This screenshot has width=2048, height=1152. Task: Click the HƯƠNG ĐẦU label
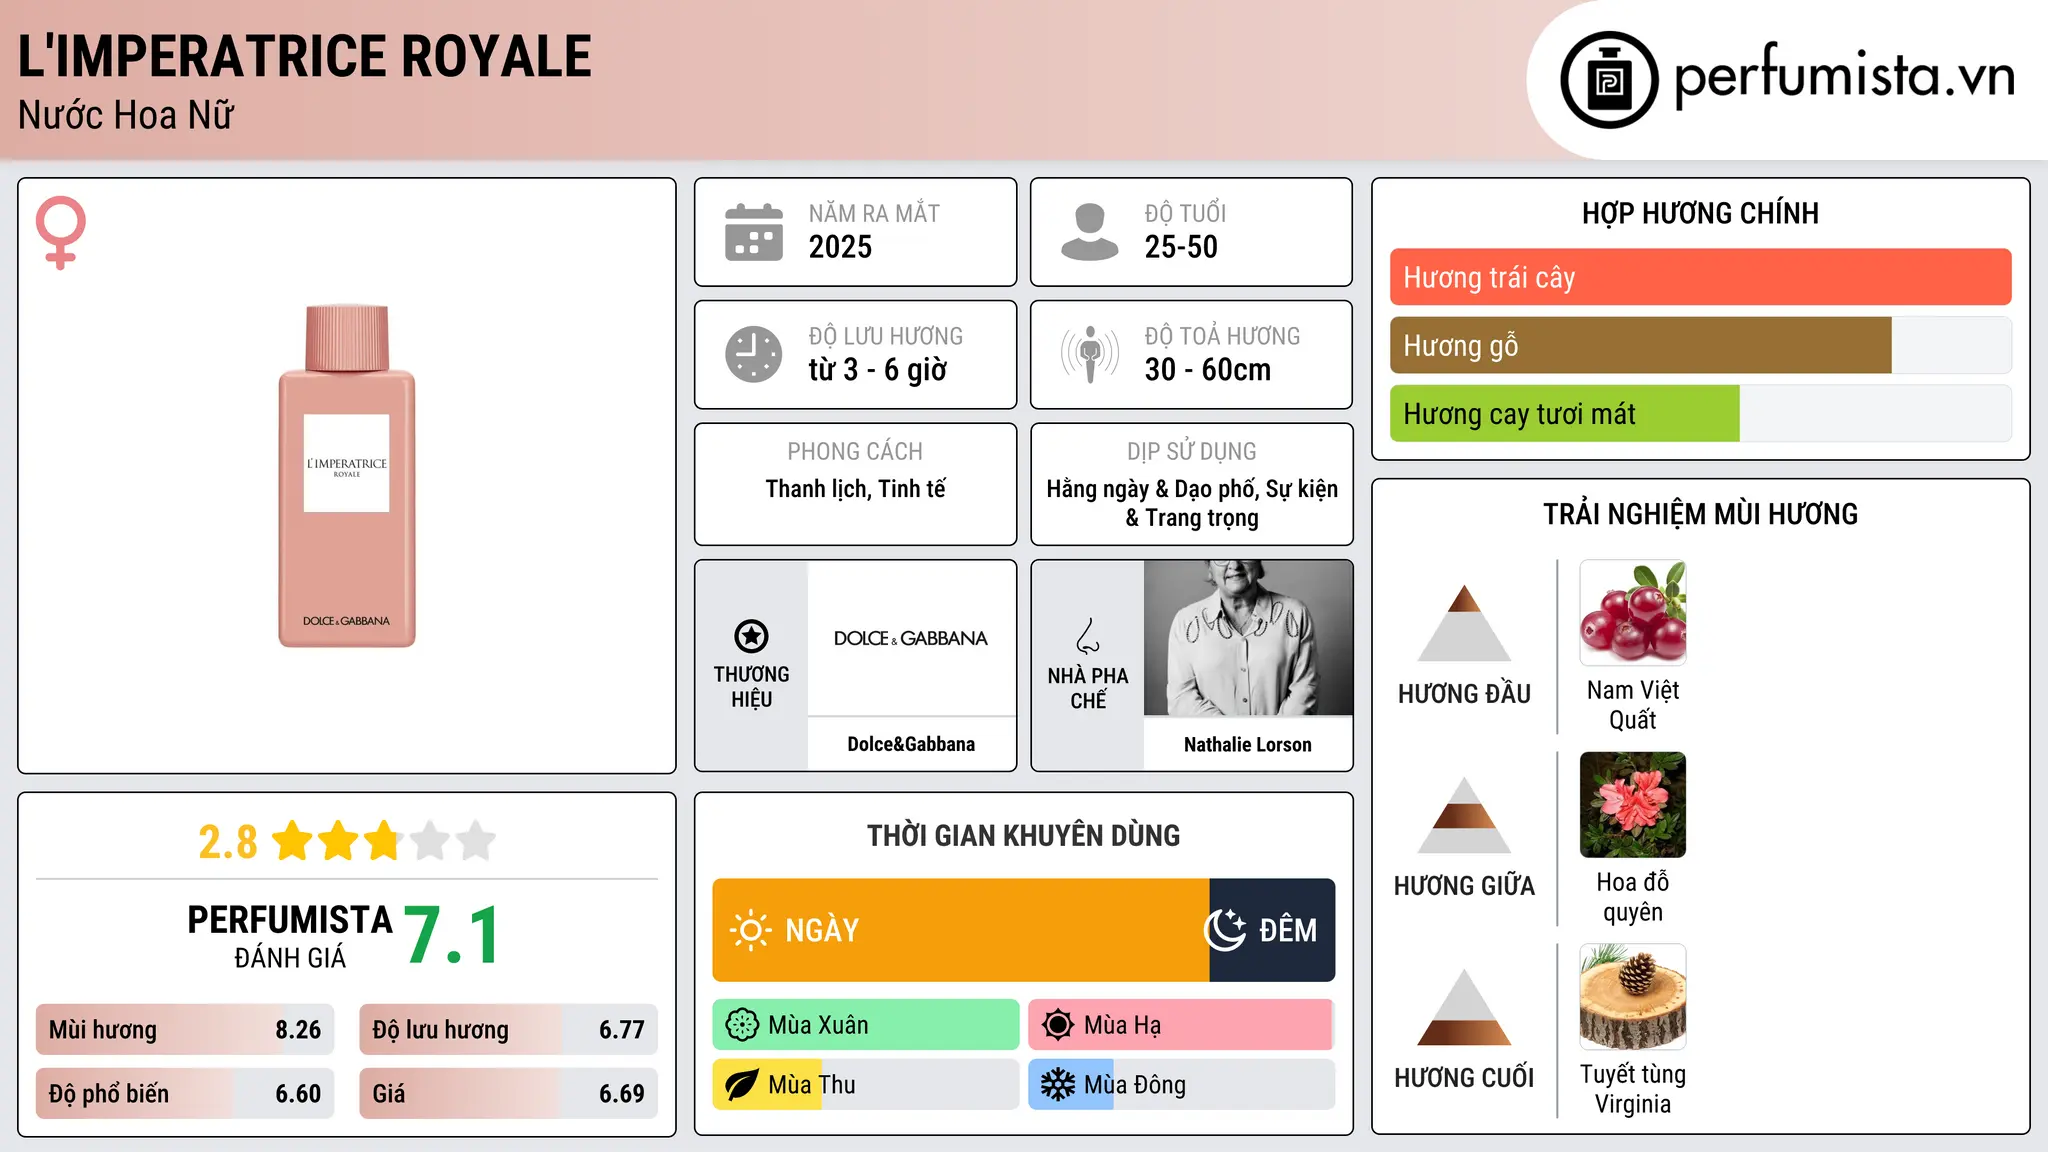[x=1464, y=694]
